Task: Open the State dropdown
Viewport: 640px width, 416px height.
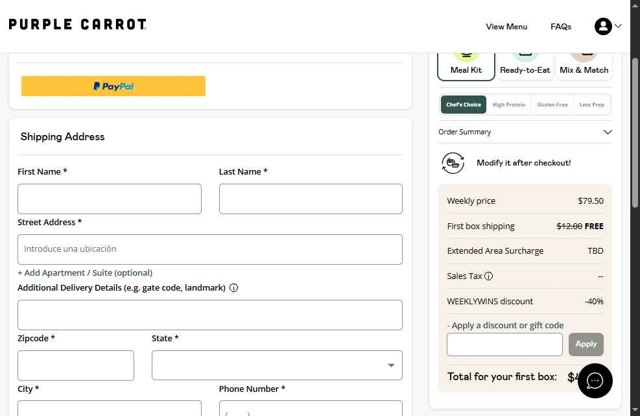Action: click(277, 365)
